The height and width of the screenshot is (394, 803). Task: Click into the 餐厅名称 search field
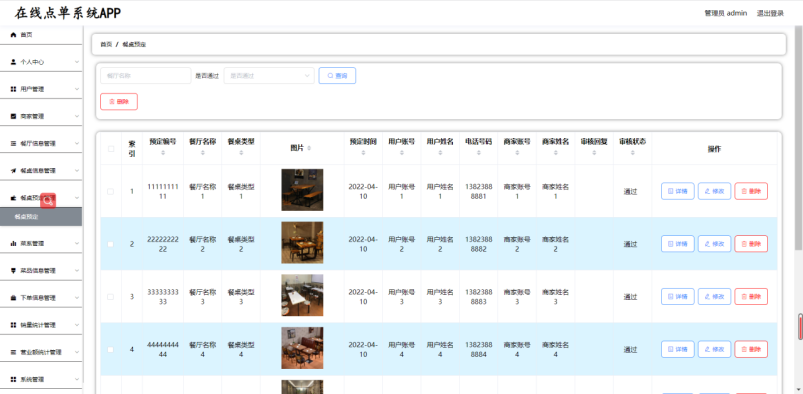[x=145, y=76]
